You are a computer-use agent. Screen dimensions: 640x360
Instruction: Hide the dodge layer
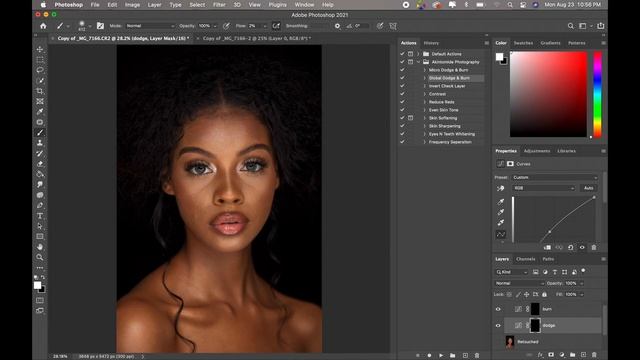pyautogui.click(x=498, y=326)
